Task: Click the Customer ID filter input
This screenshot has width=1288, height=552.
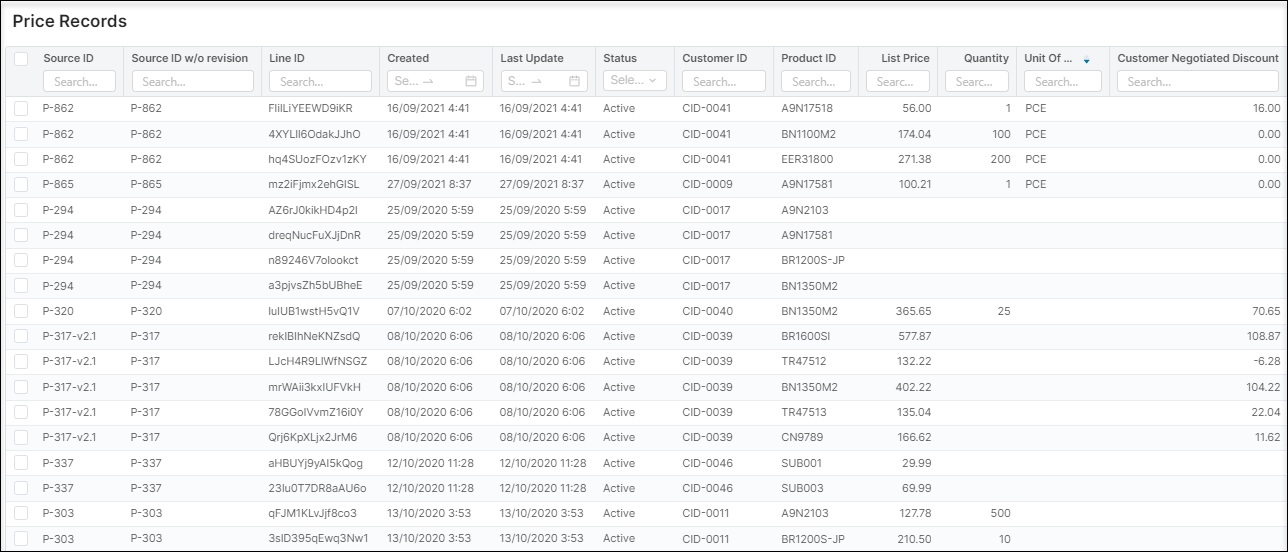Action: pos(723,82)
